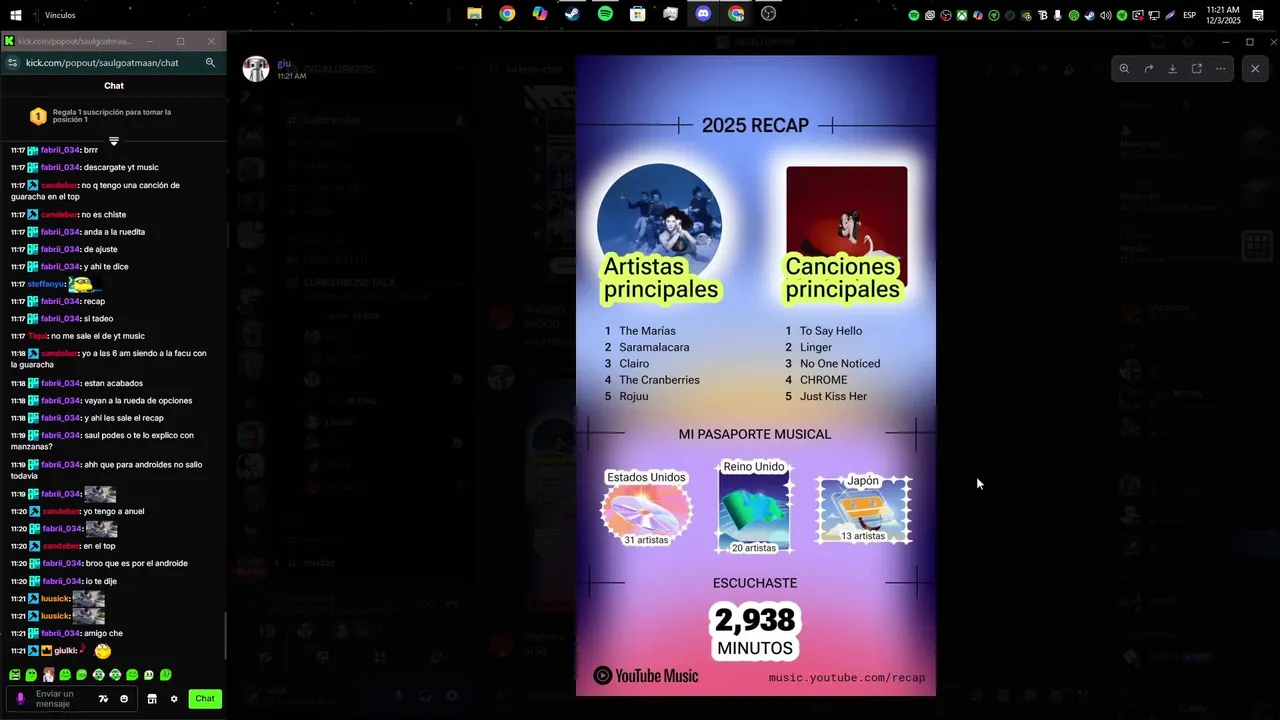Viewport: 1280px width, 720px height.
Task: Click username steffanyn in chat
Action: 46,284
